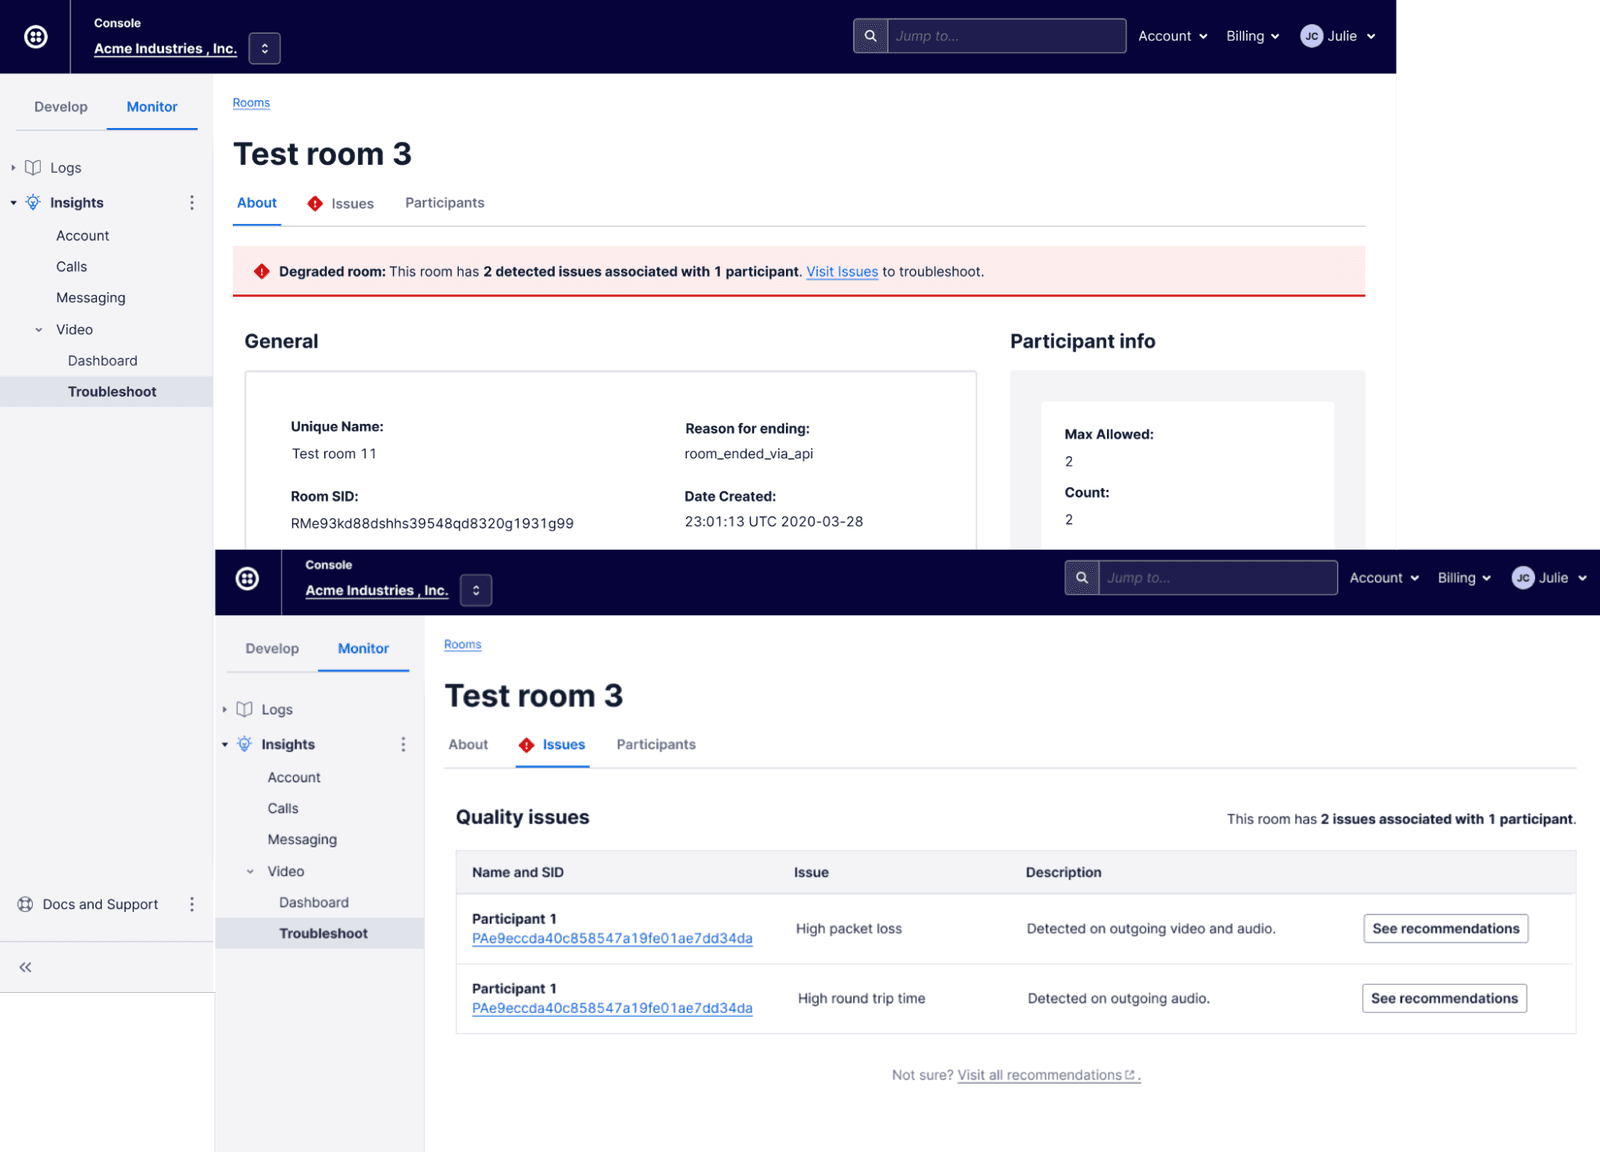The image size is (1600, 1152).
Task: Click the error icon in the degraded room banner
Action: tap(261, 271)
